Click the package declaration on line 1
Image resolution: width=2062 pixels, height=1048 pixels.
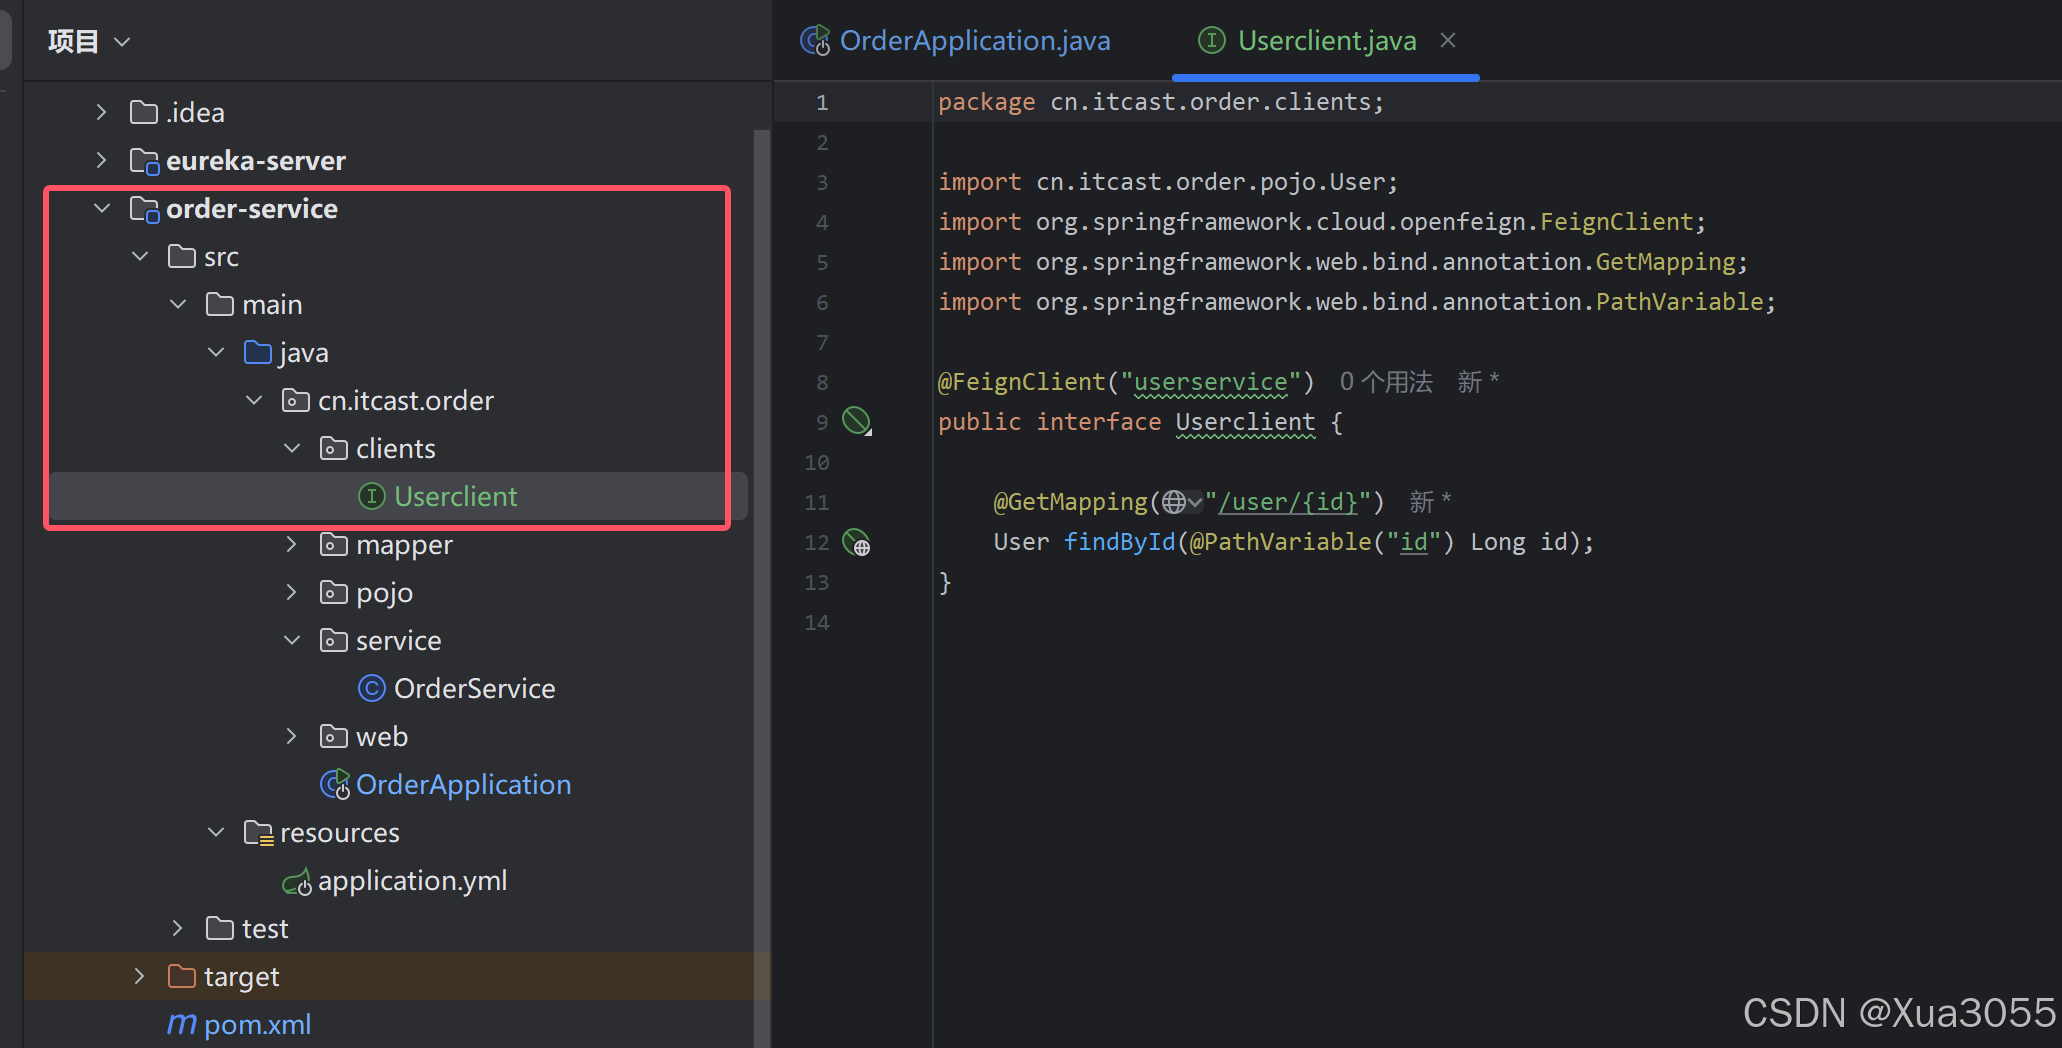pos(1161,102)
